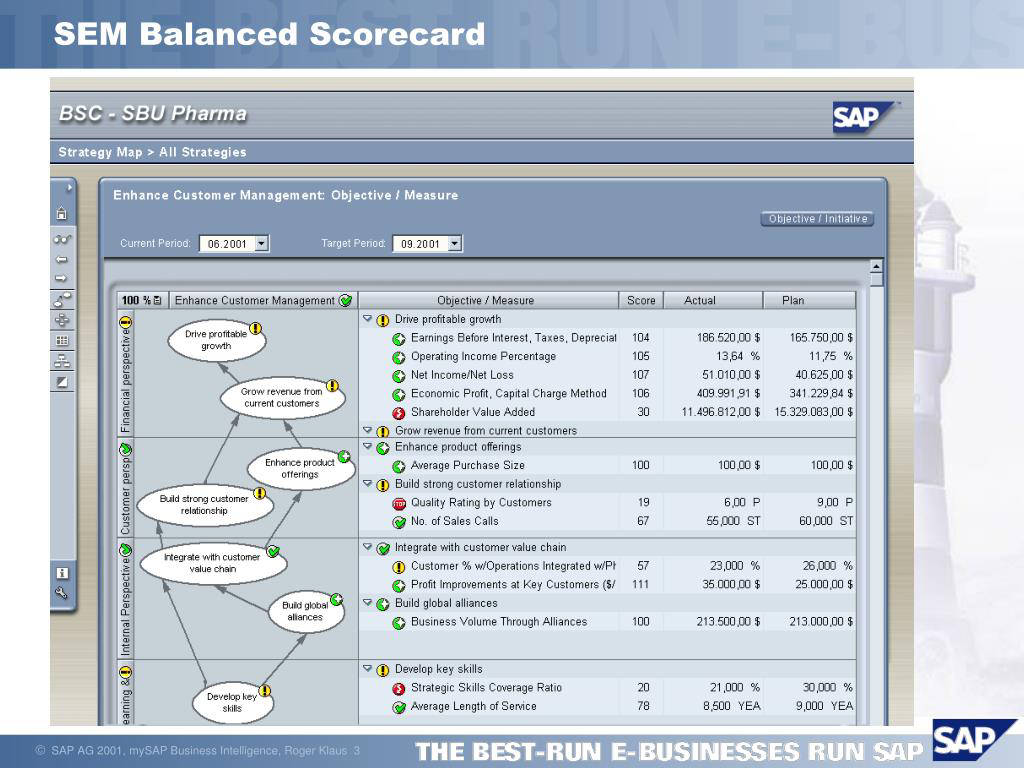Open the table grid view icon
The width and height of the screenshot is (1024, 768).
[62, 340]
